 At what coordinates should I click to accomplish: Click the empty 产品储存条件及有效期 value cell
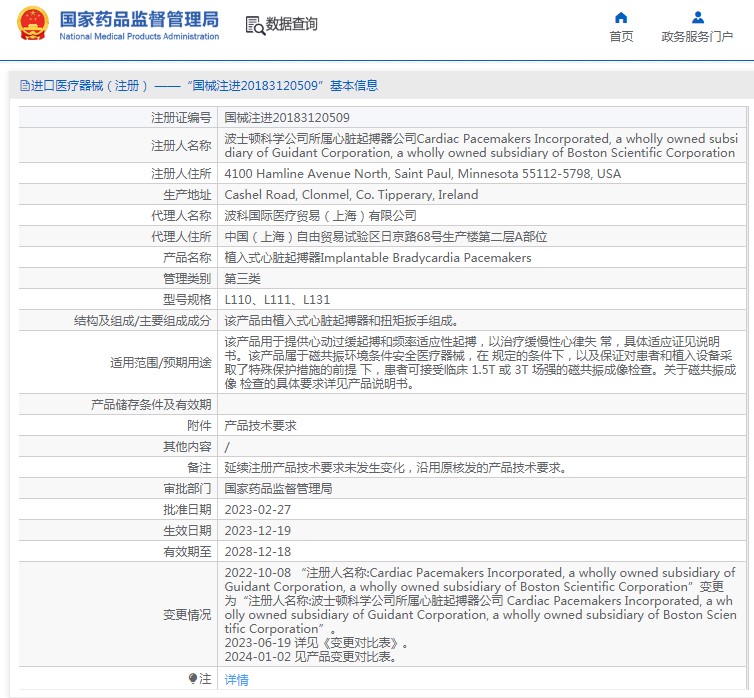pyautogui.click(x=482, y=405)
